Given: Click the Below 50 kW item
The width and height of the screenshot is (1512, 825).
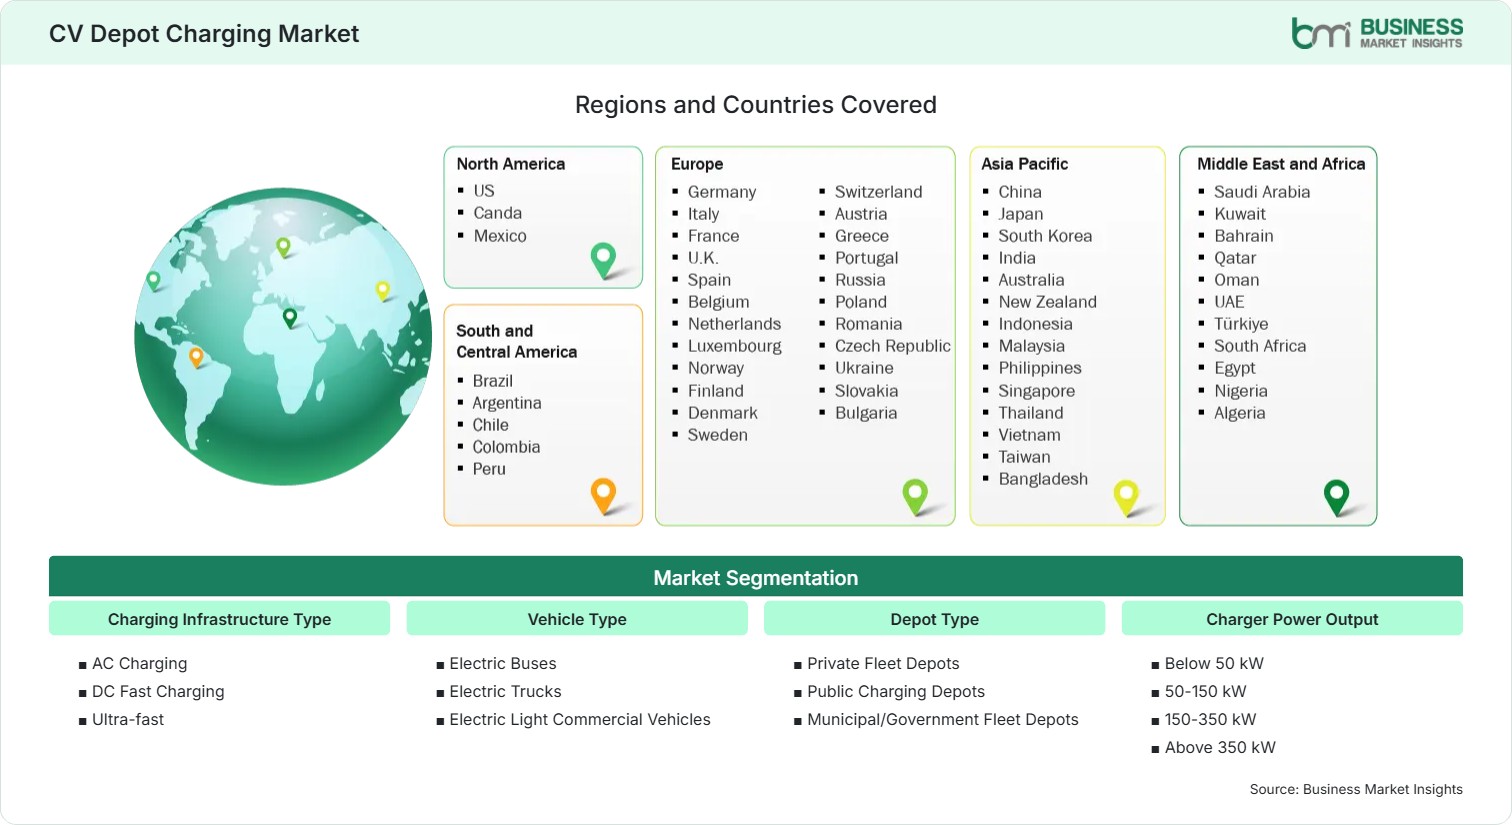Looking at the screenshot, I should tap(1214, 663).
